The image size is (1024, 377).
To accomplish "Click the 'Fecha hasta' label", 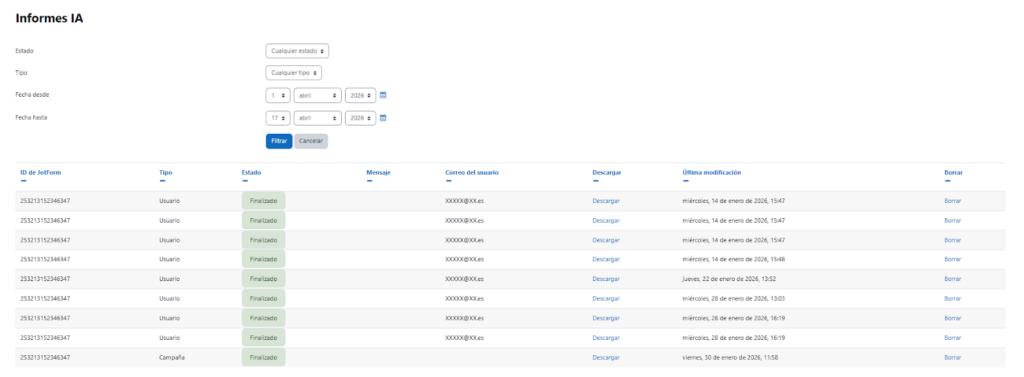I will (x=31, y=118).
